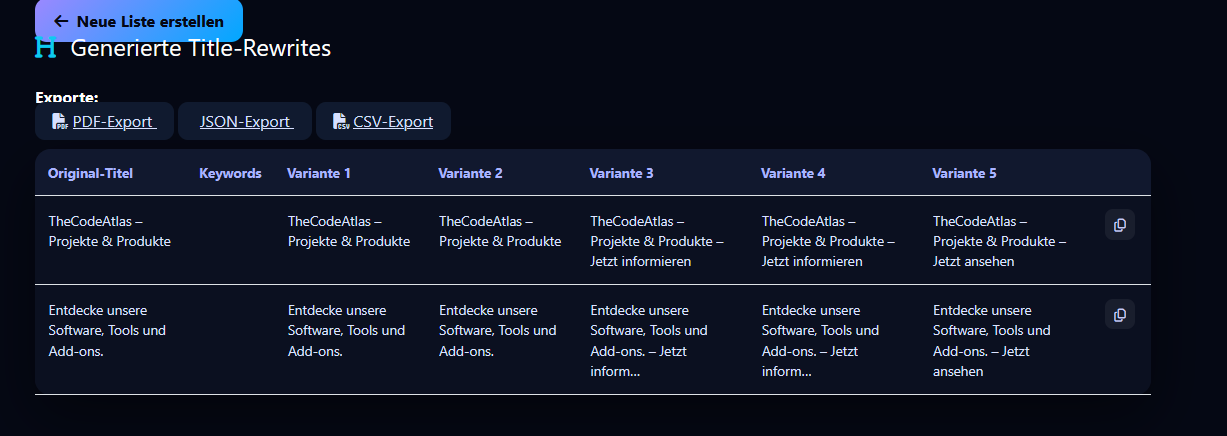Go back via Neue Liste erstellen button
Image resolution: width=1227 pixels, height=436 pixels.
[x=138, y=21]
